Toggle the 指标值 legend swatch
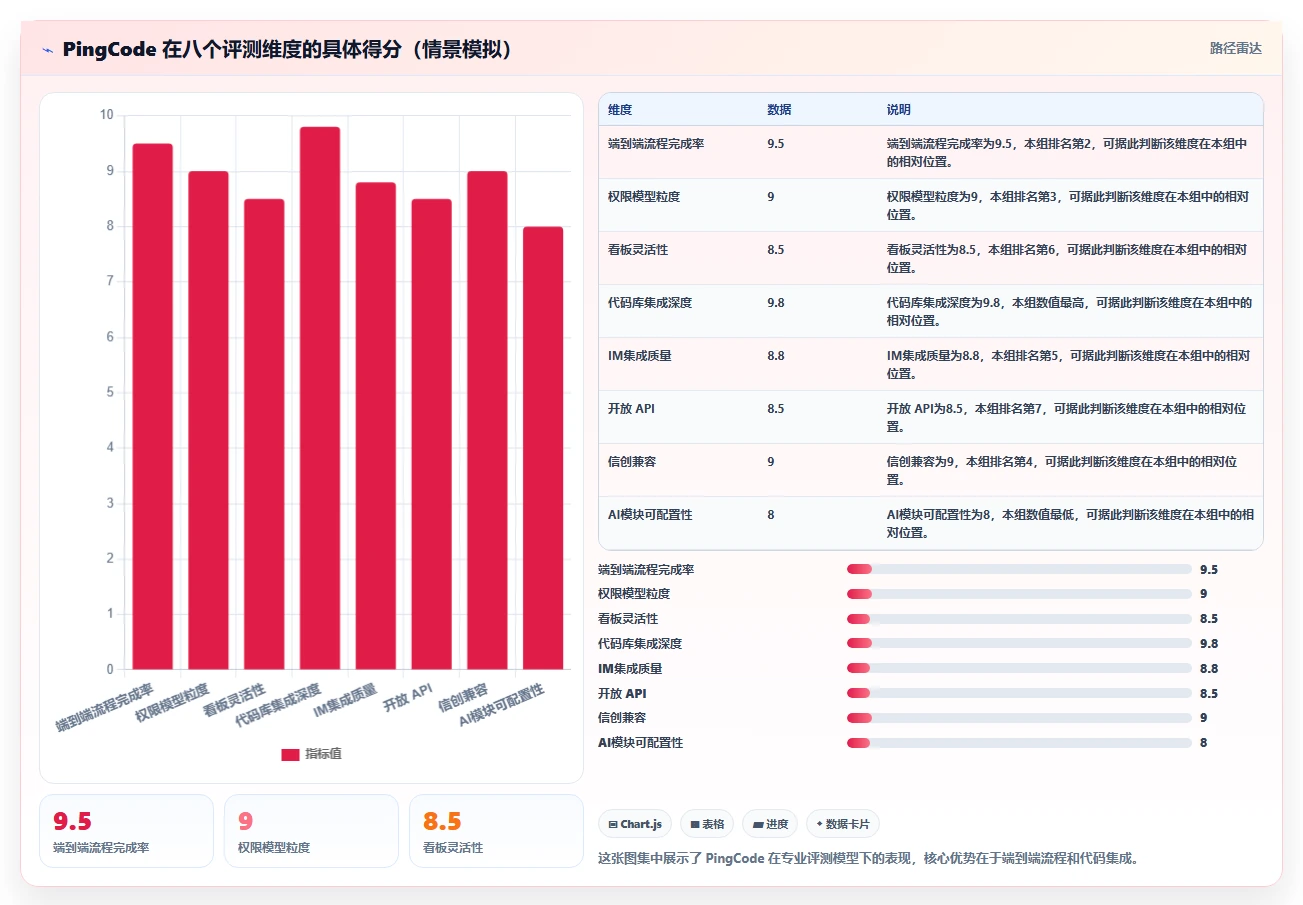 pyautogui.click(x=290, y=754)
